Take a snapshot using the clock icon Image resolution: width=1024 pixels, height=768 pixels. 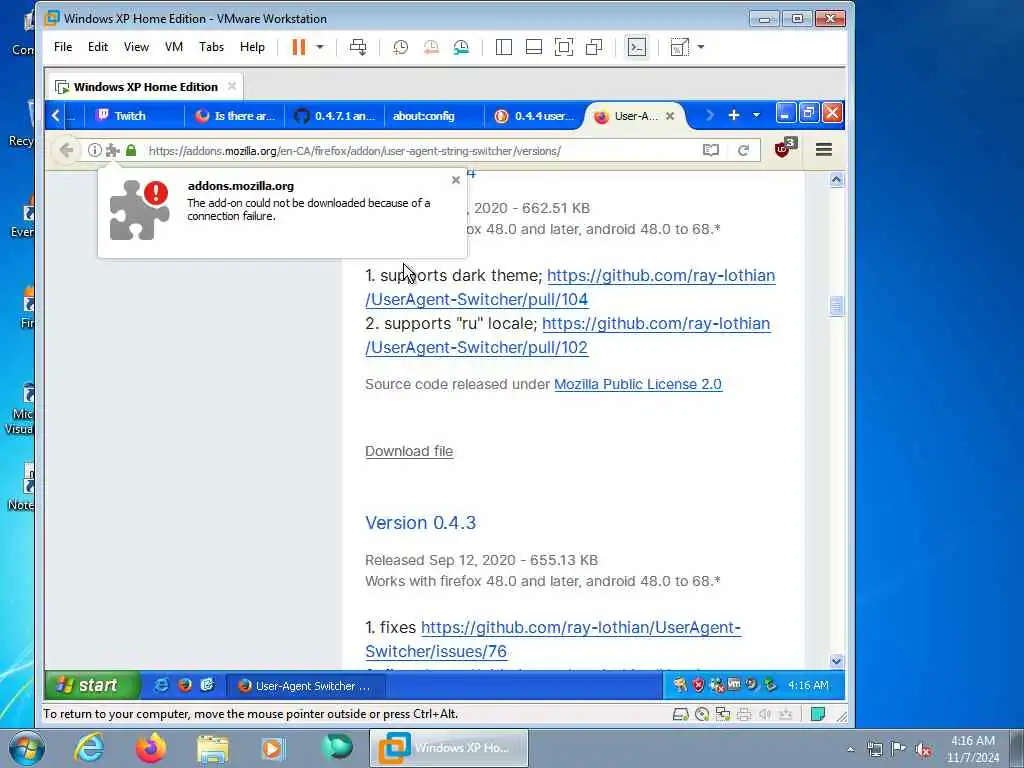point(400,47)
